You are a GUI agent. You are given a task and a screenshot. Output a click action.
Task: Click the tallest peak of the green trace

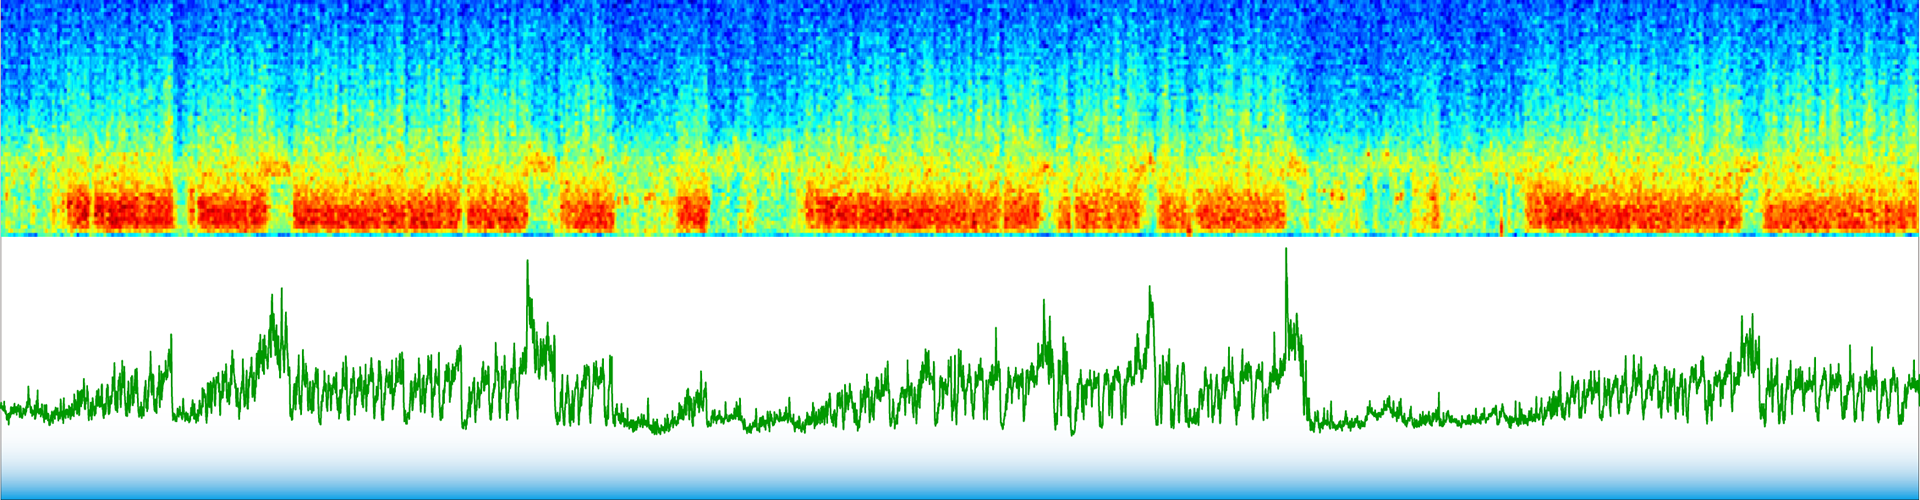[x=1286, y=250]
